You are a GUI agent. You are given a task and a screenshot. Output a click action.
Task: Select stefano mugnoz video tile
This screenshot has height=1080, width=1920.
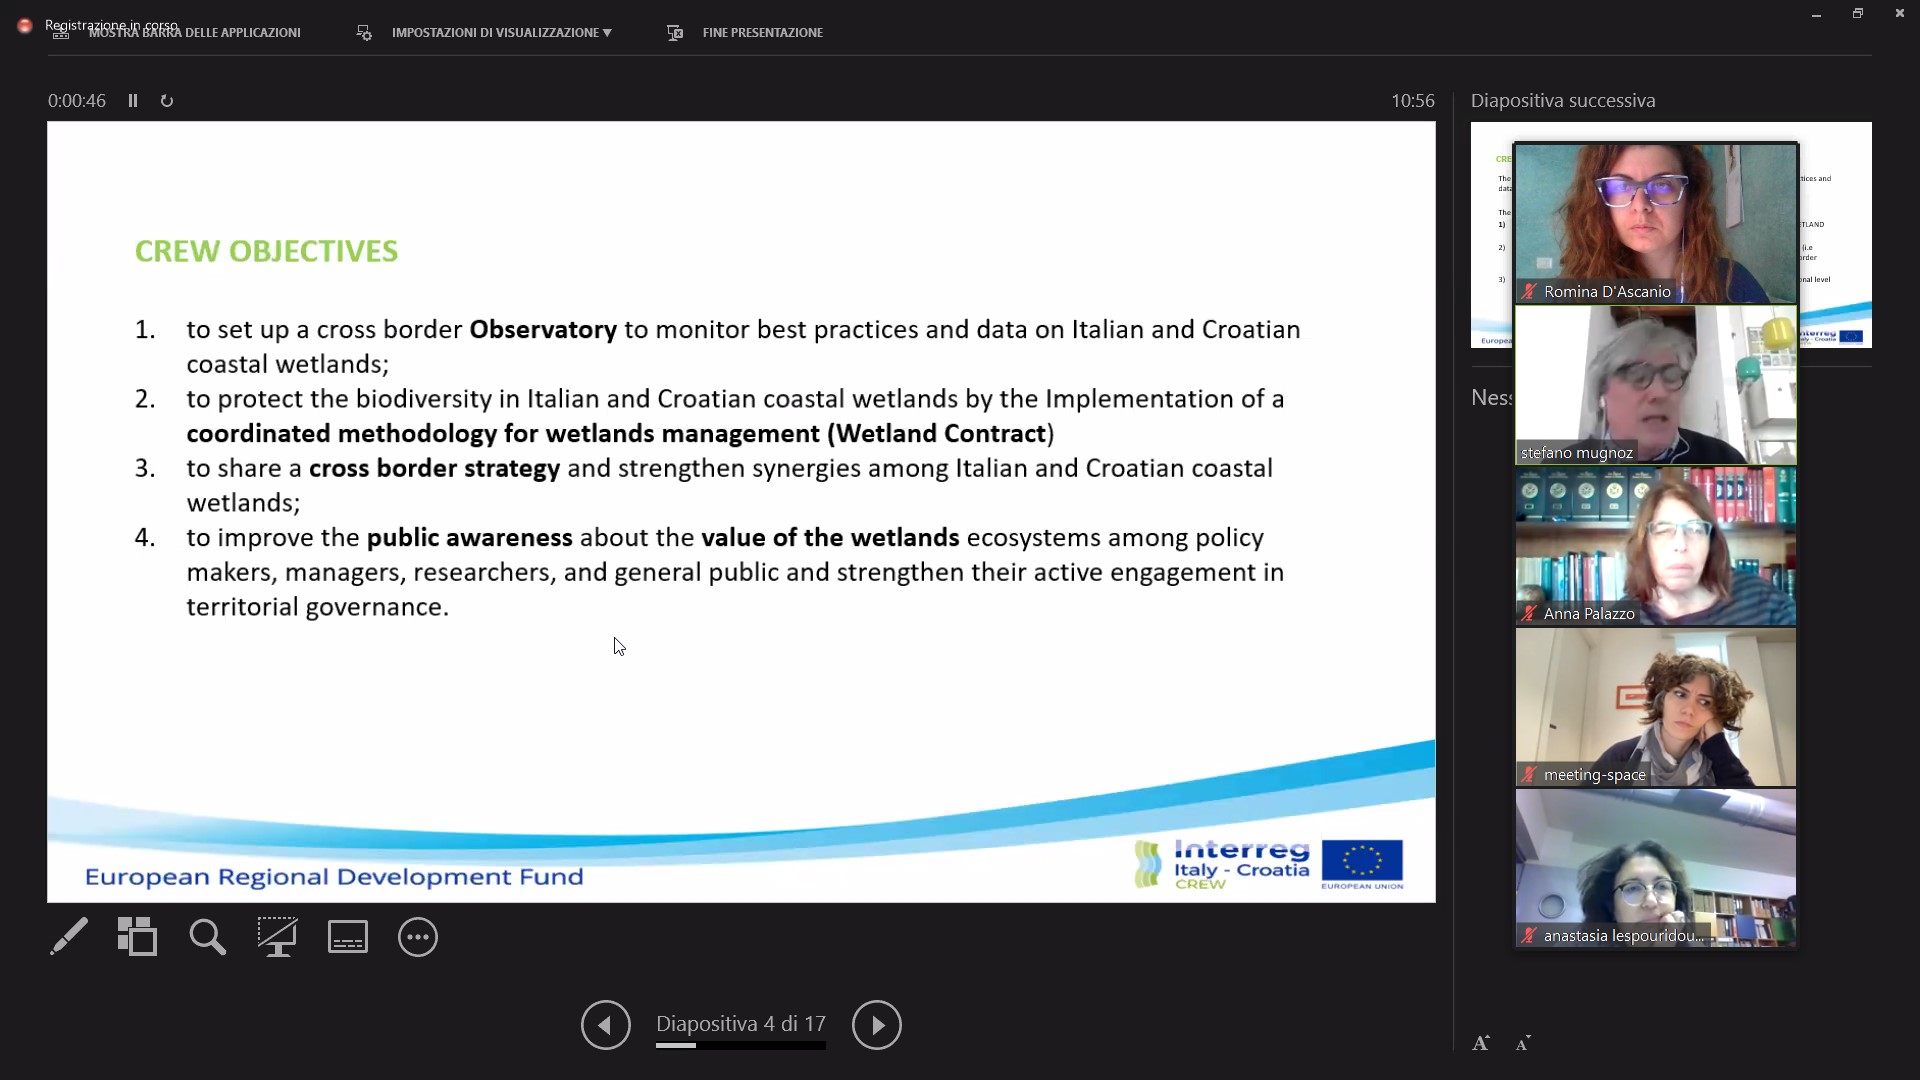coord(1655,385)
